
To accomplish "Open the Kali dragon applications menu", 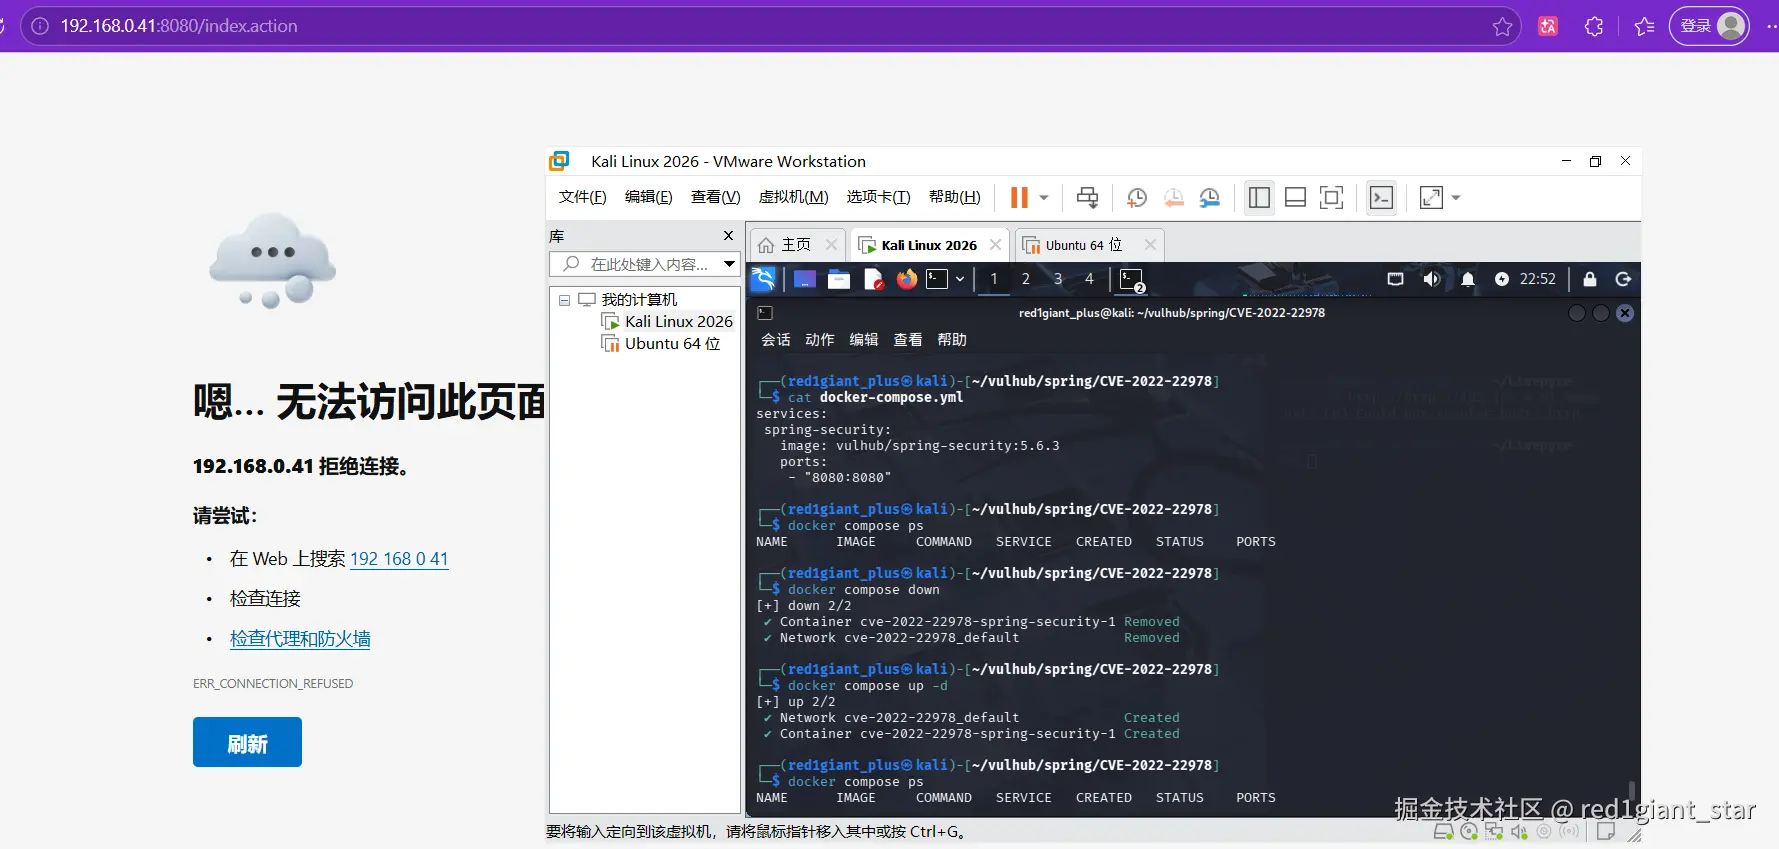I will tap(763, 279).
